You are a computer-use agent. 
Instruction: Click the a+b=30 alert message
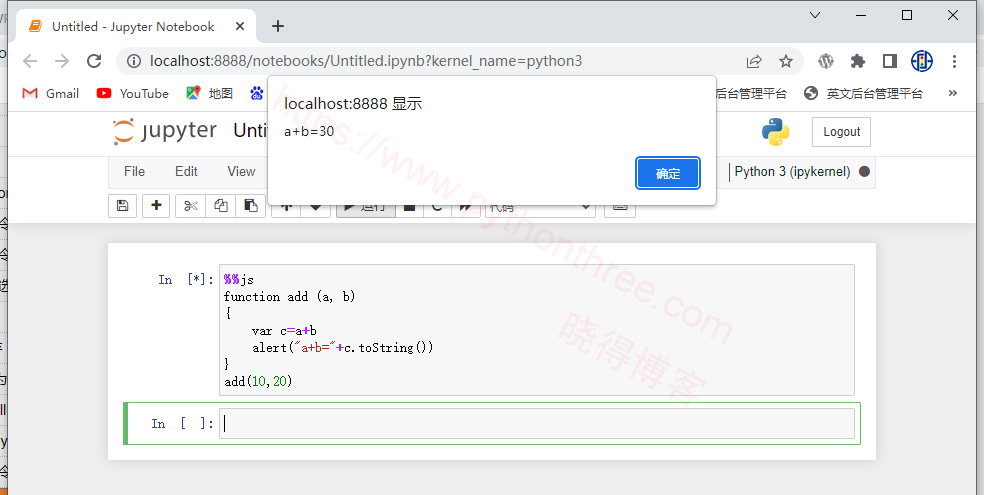click(x=309, y=132)
